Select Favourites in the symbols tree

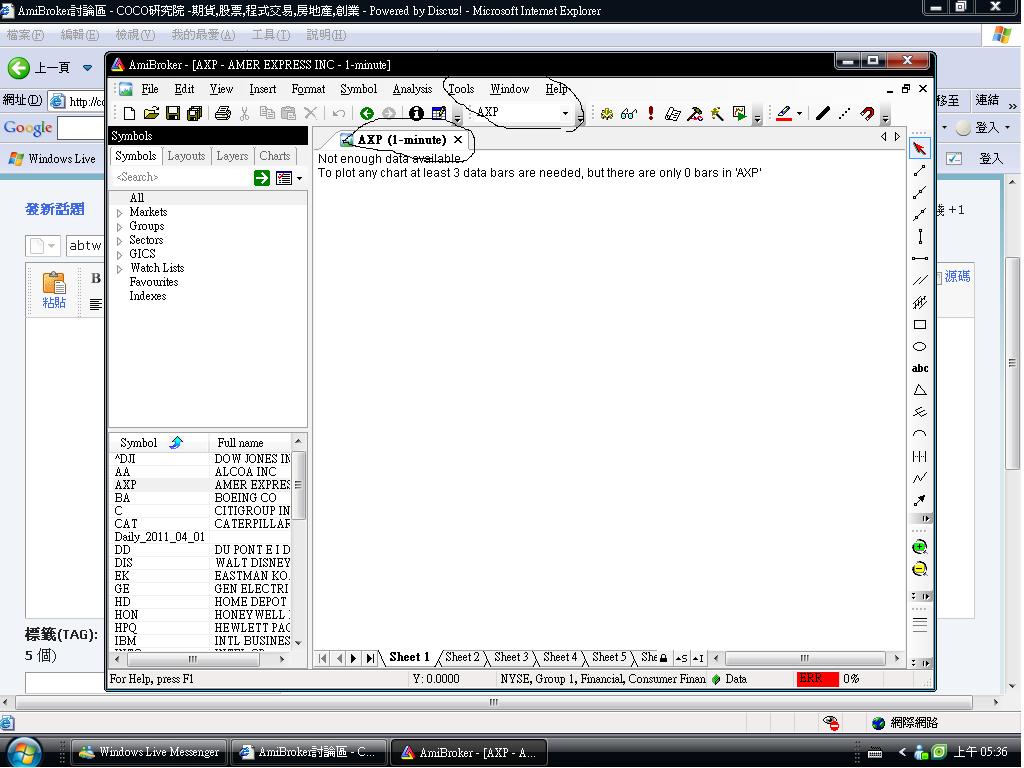[x=153, y=282]
